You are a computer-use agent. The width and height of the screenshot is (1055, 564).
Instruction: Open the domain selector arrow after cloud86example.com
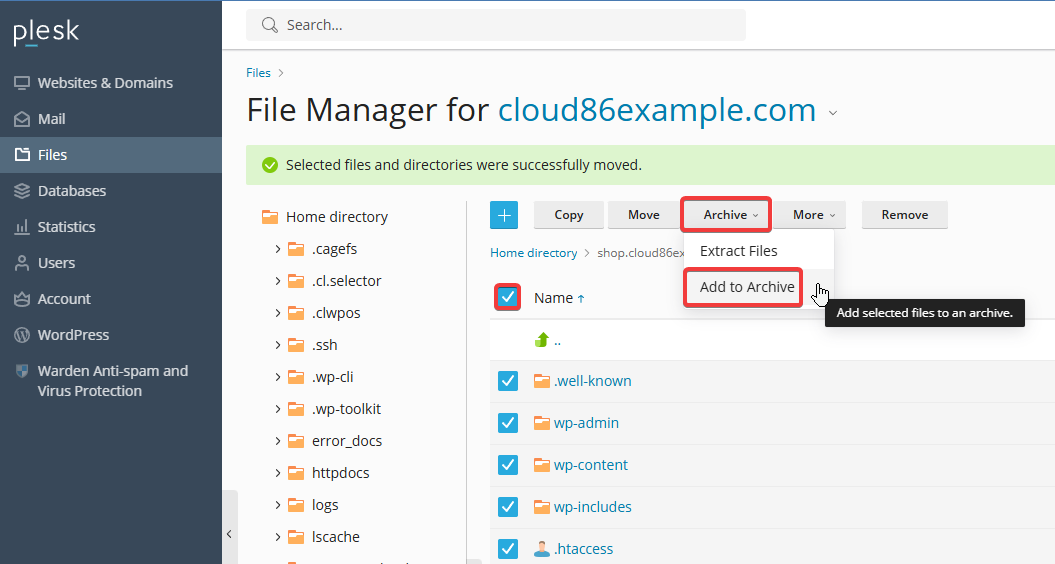[x=833, y=113]
